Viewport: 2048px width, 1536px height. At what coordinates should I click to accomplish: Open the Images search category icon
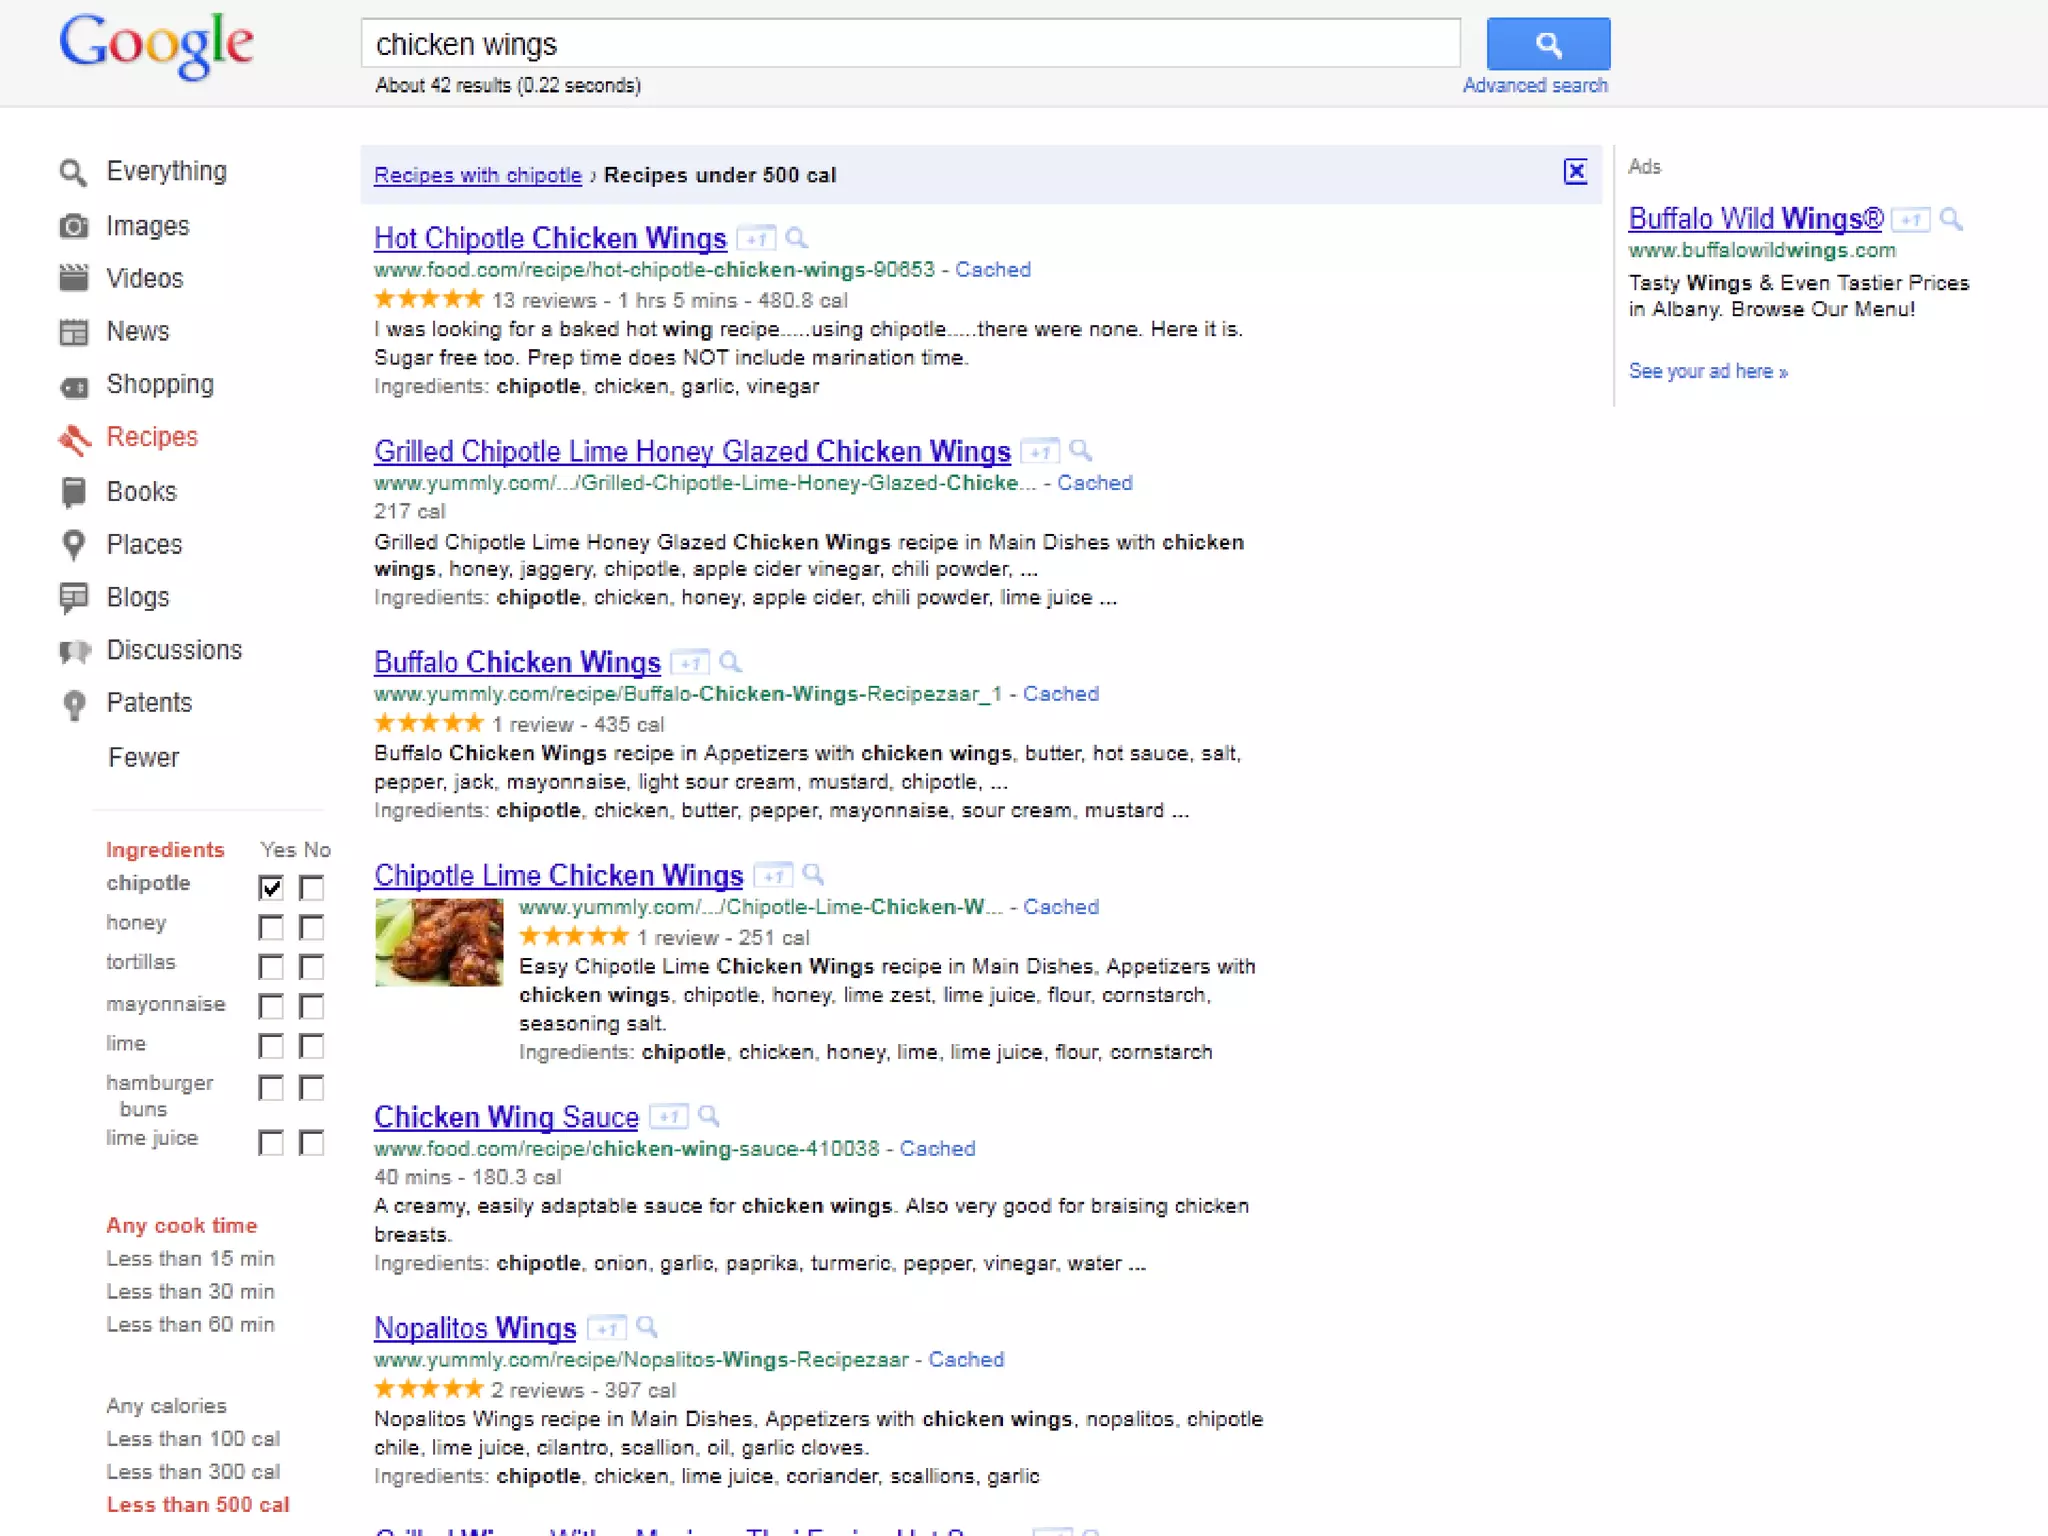[x=73, y=226]
